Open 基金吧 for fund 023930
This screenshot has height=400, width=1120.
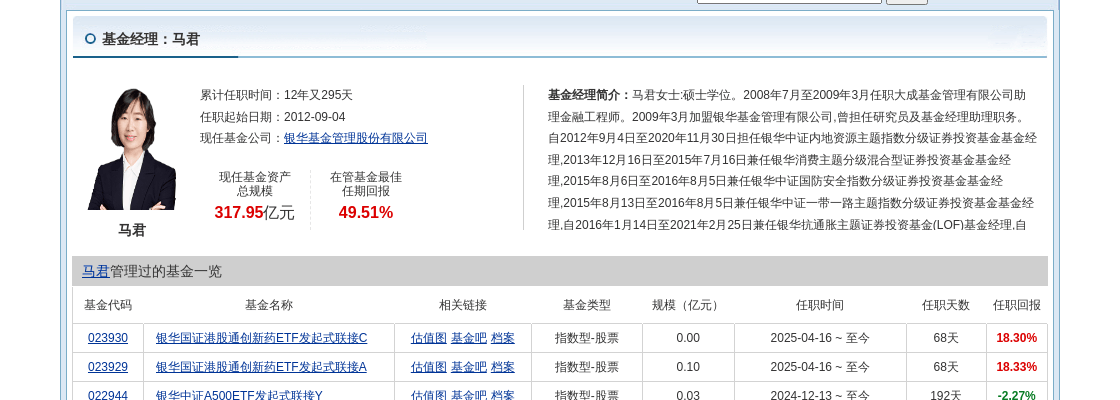click(x=469, y=338)
